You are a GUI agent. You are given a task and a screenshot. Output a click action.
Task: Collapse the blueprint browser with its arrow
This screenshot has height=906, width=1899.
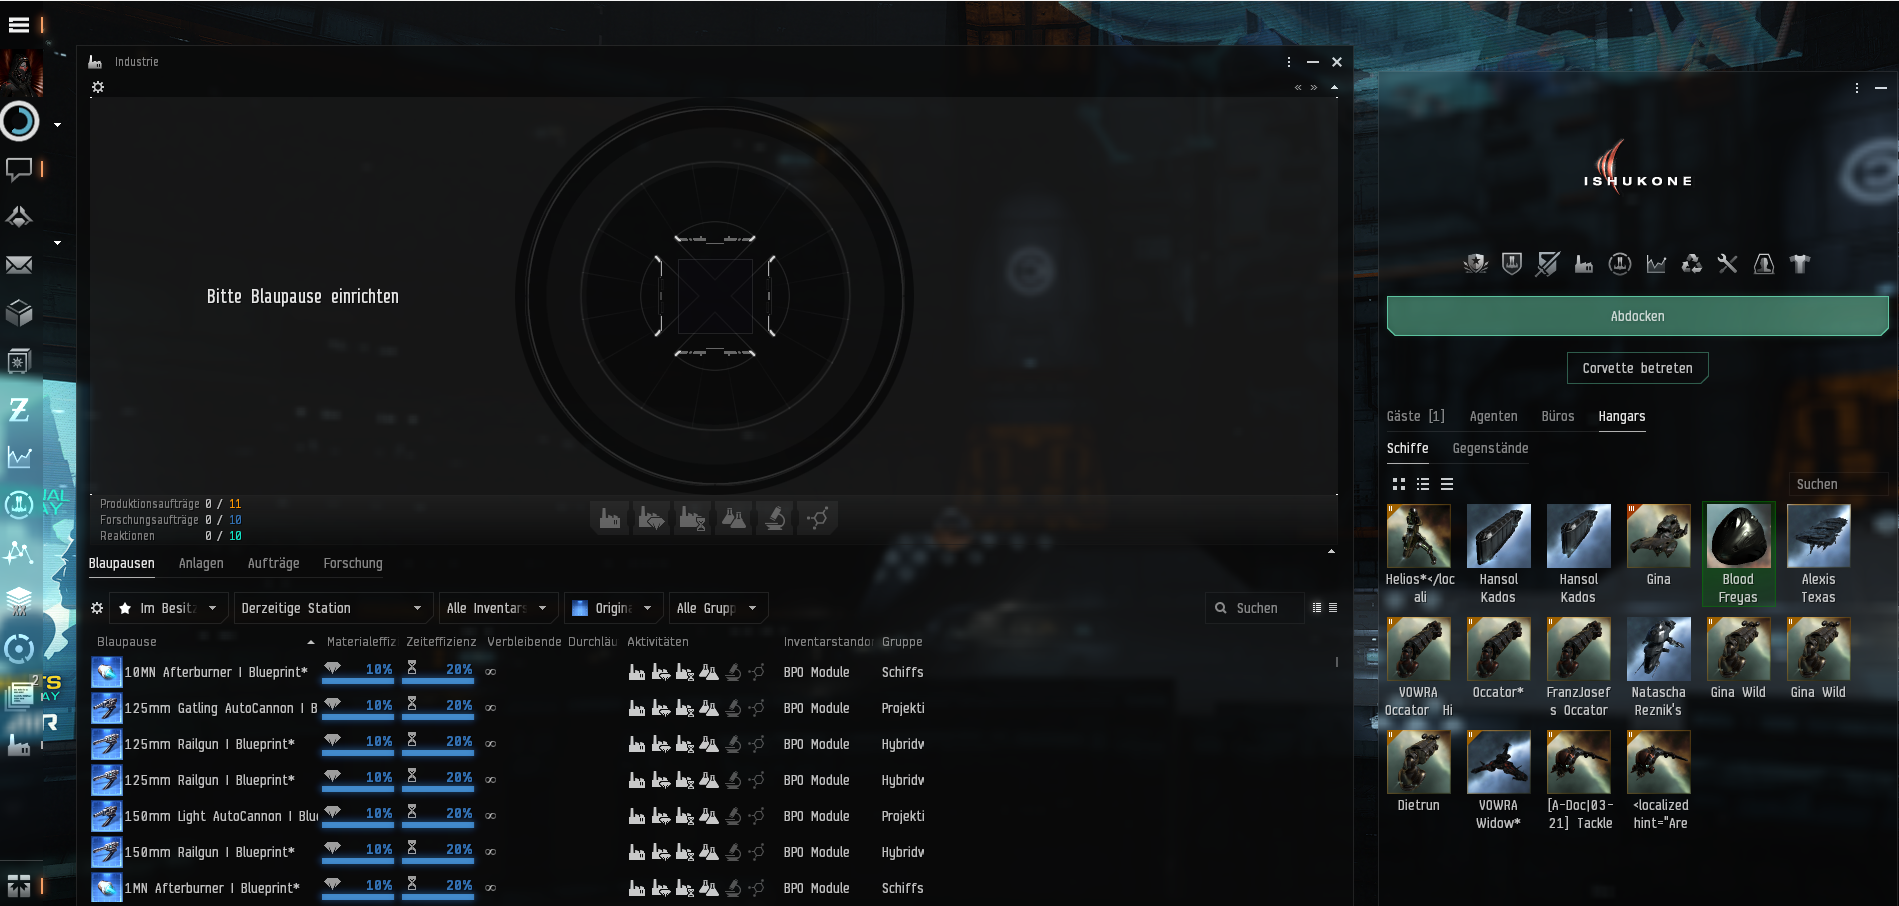(1331, 552)
